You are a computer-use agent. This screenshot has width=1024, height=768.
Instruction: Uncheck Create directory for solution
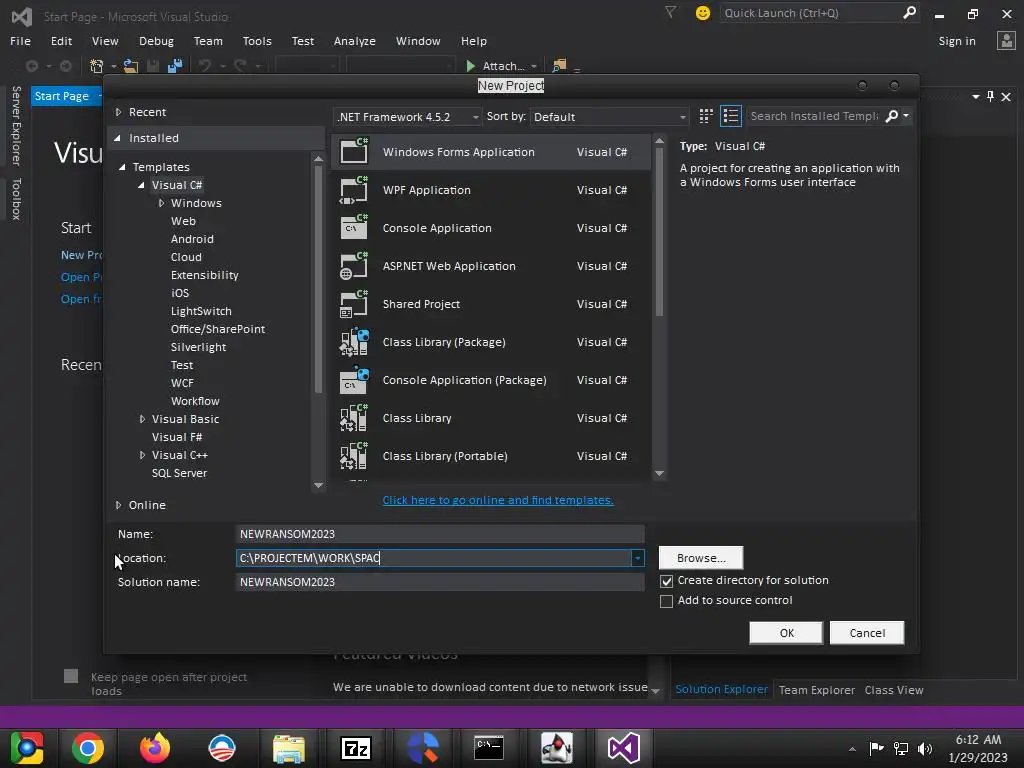(666, 581)
